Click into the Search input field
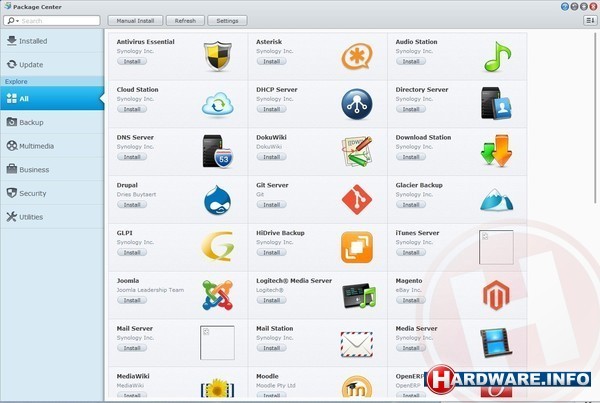 tap(58, 20)
